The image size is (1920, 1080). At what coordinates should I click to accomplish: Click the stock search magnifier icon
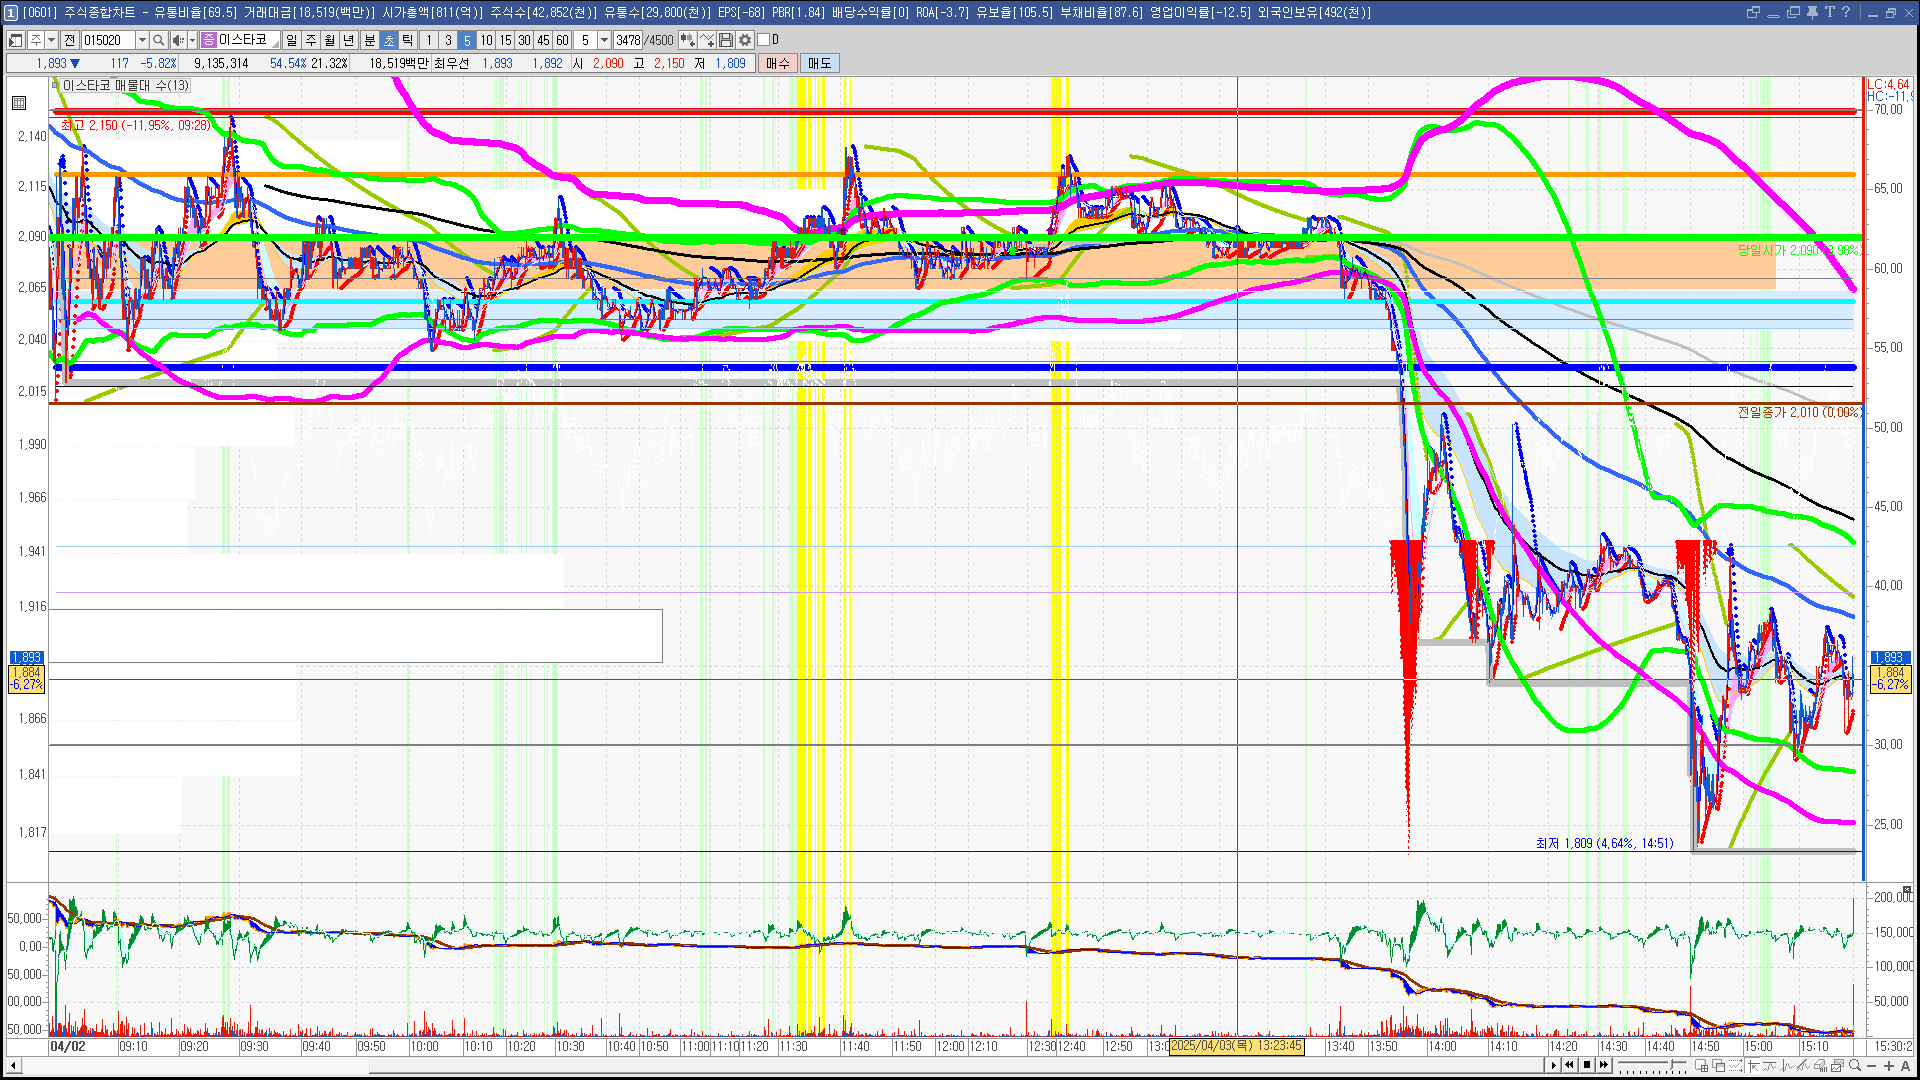pyautogui.click(x=158, y=40)
